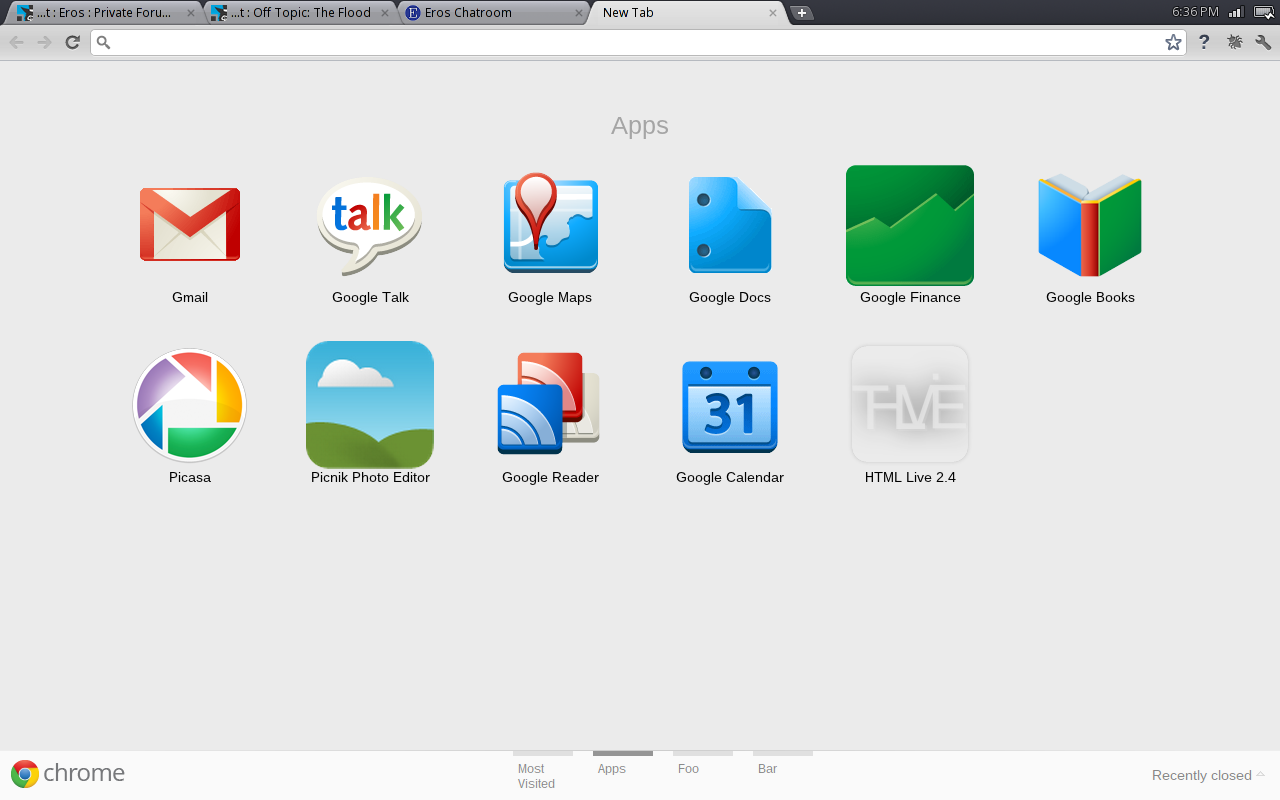Expand the Recently closed menu
Image resolution: width=1280 pixels, height=800 pixels.
[x=1208, y=775]
